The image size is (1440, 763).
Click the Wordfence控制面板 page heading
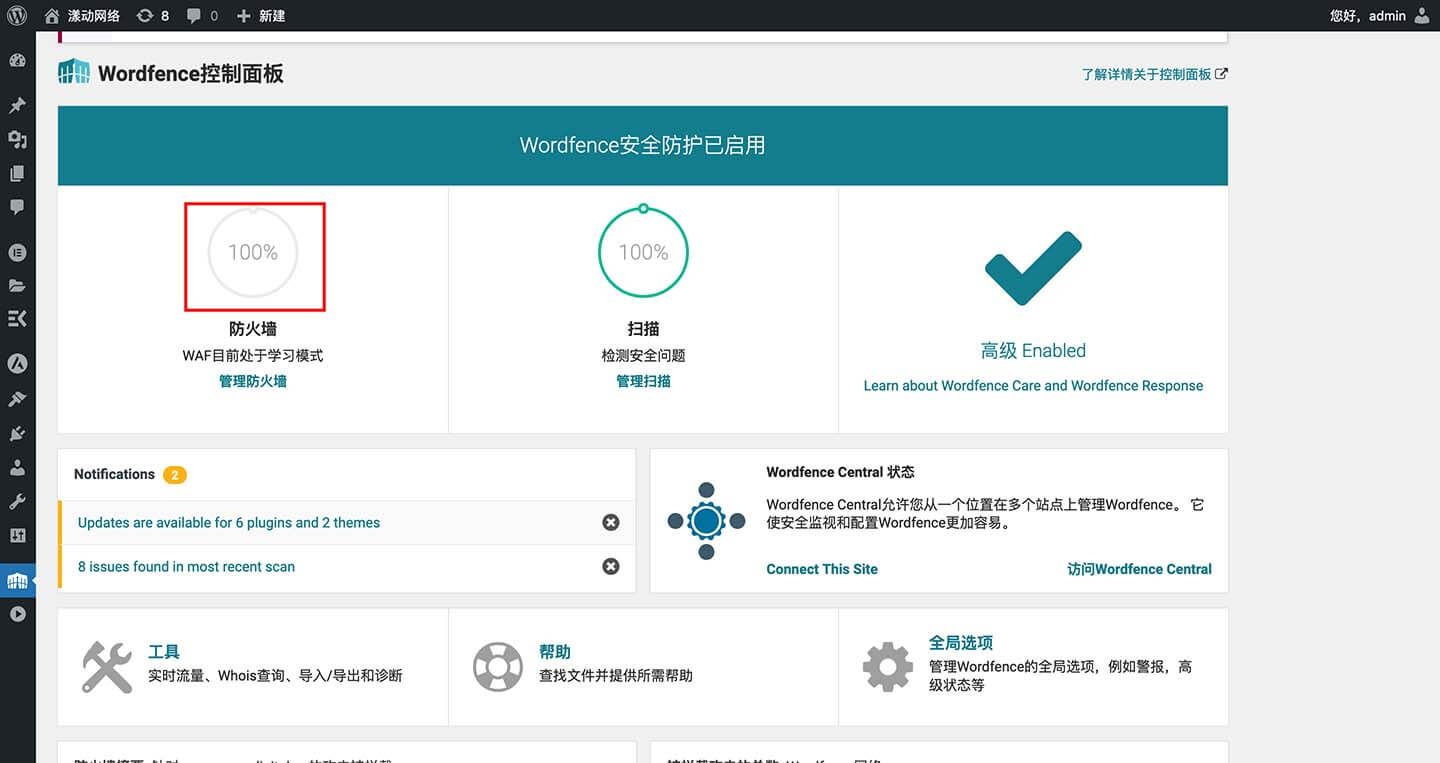191,73
